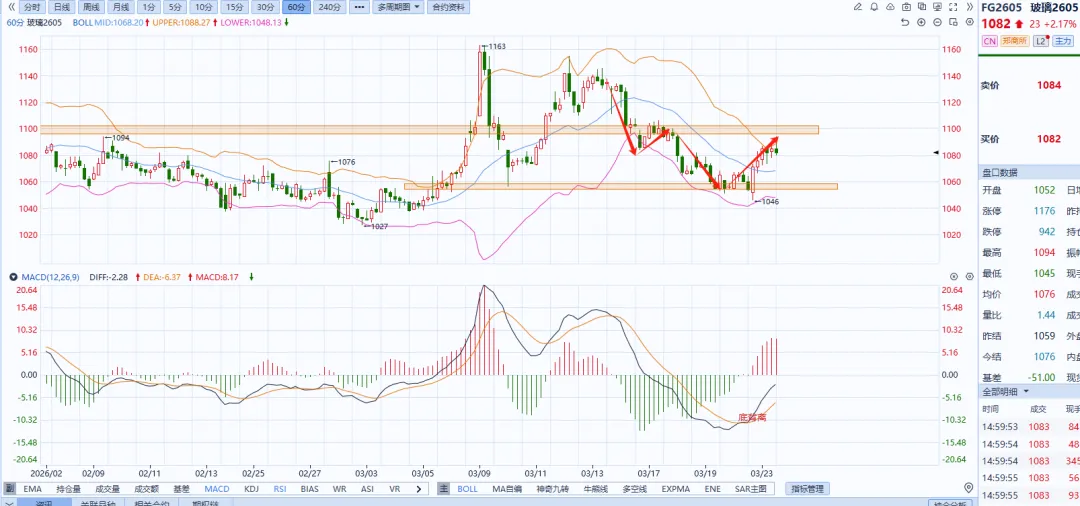Screen dimensions: 1080x506
Task: Switch to 分时 time-sharing chart
Action: [31, 8]
